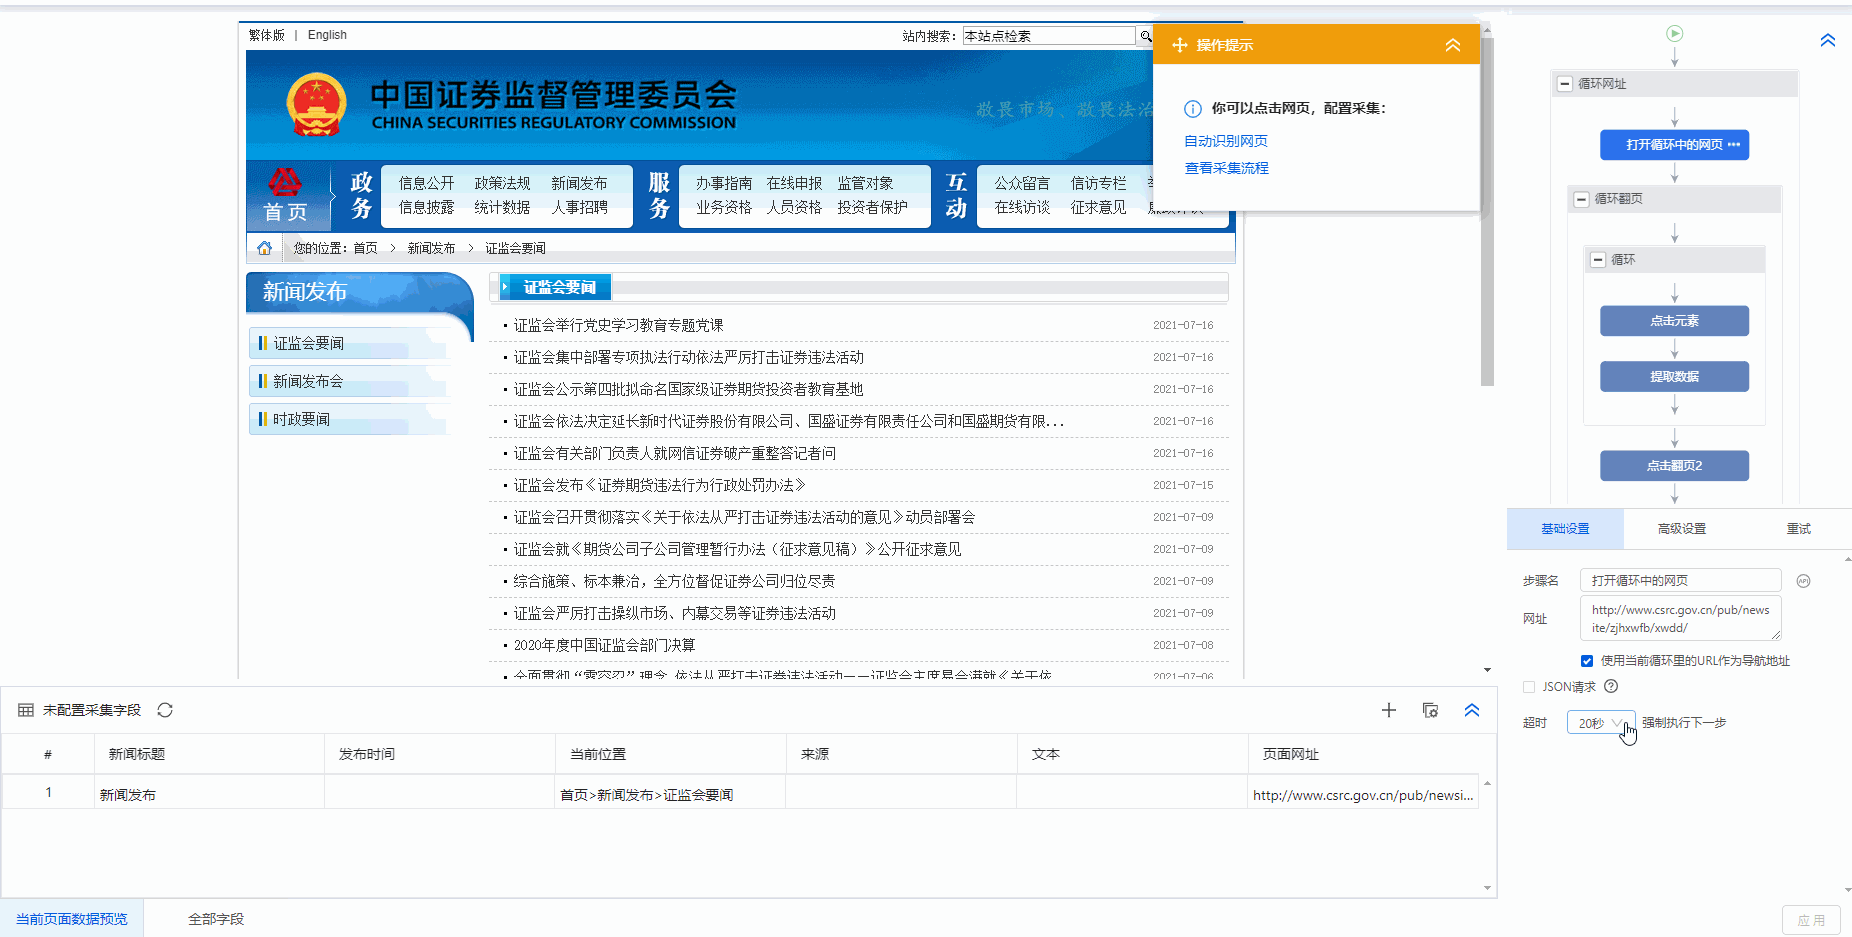The width and height of the screenshot is (1852, 937).
Task: Open 办事指南 under 服务
Action: pos(724,183)
